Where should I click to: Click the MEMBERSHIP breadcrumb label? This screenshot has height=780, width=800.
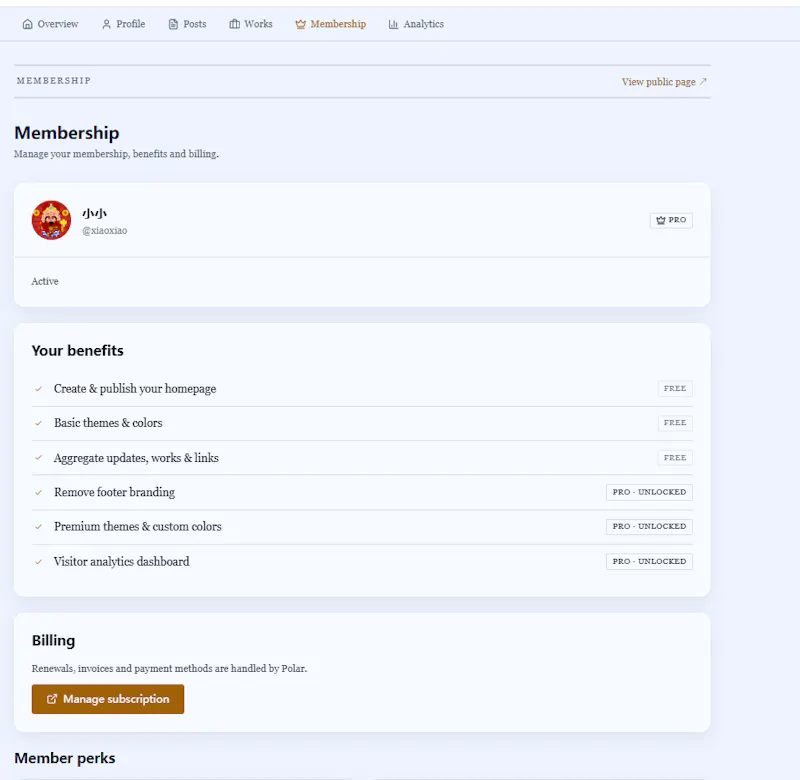click(x=54, y=81)
